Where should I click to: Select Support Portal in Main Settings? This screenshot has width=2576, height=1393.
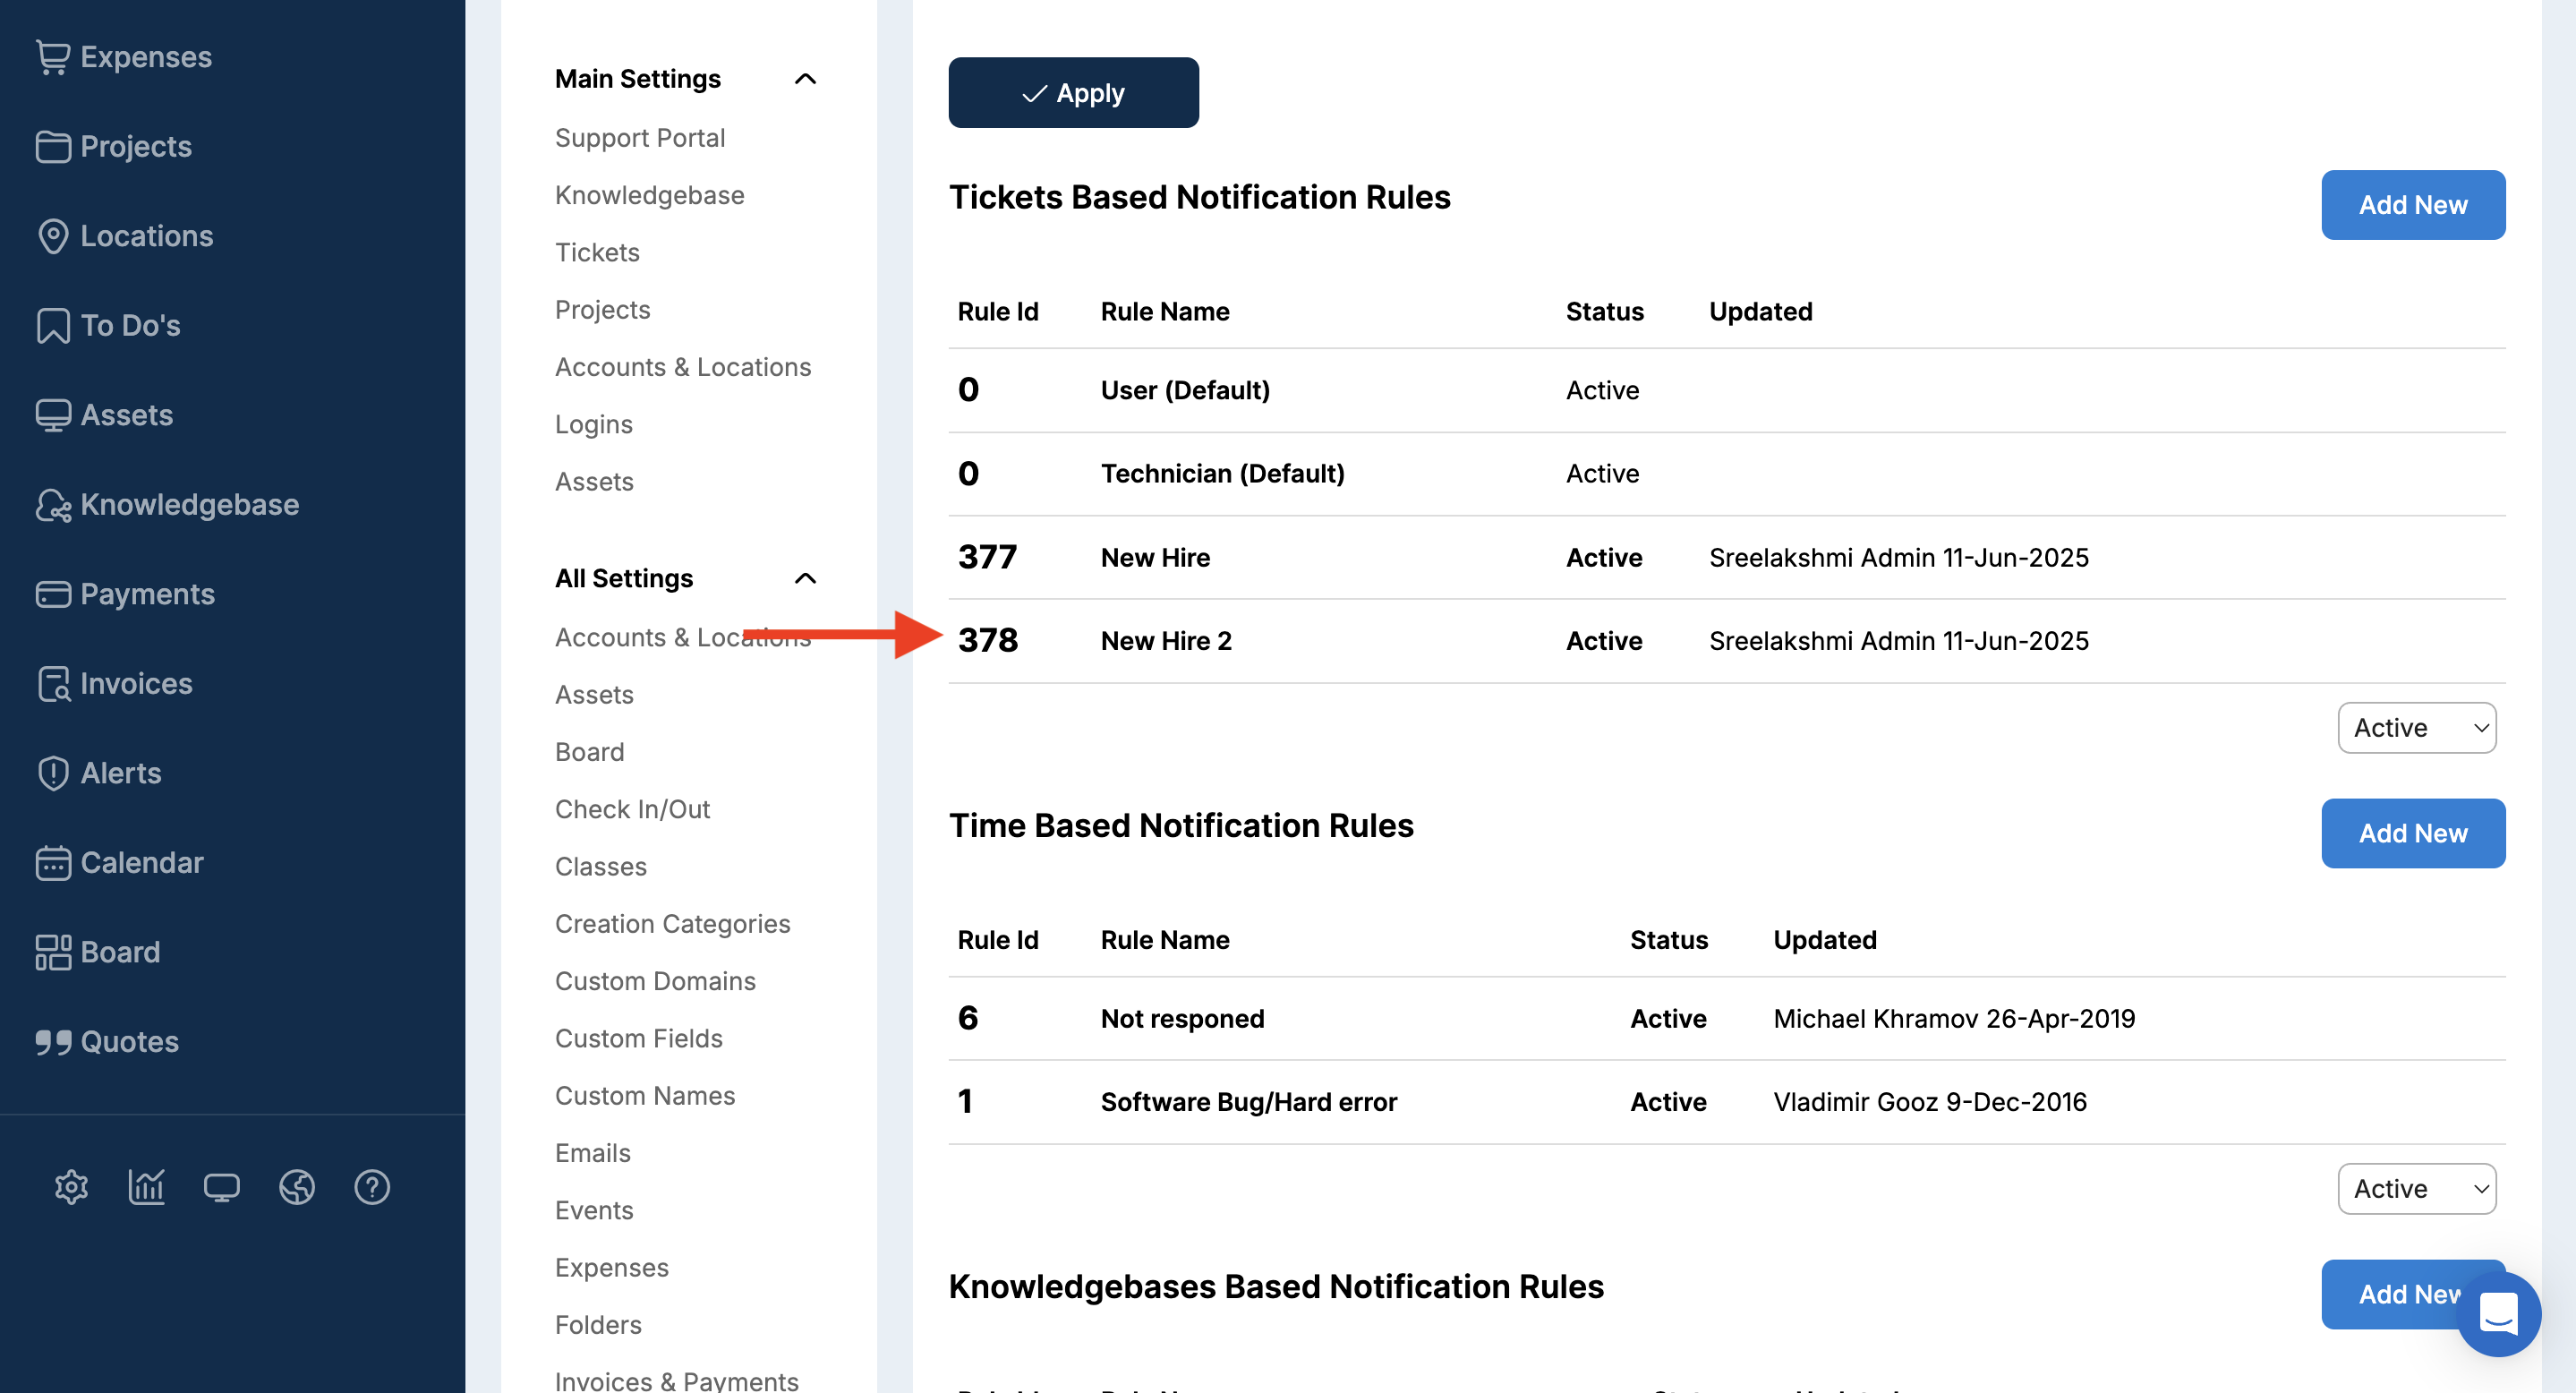pos(640,138)
